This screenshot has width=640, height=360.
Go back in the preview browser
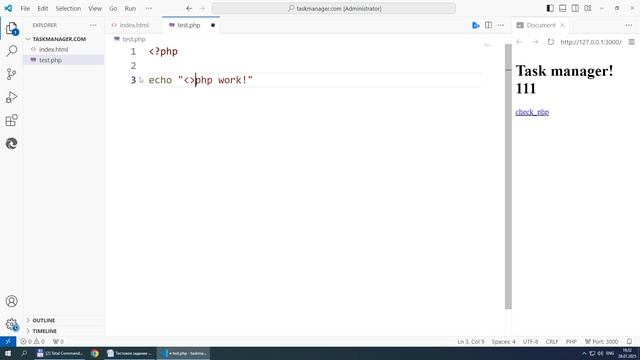click(x=519, y=42)
